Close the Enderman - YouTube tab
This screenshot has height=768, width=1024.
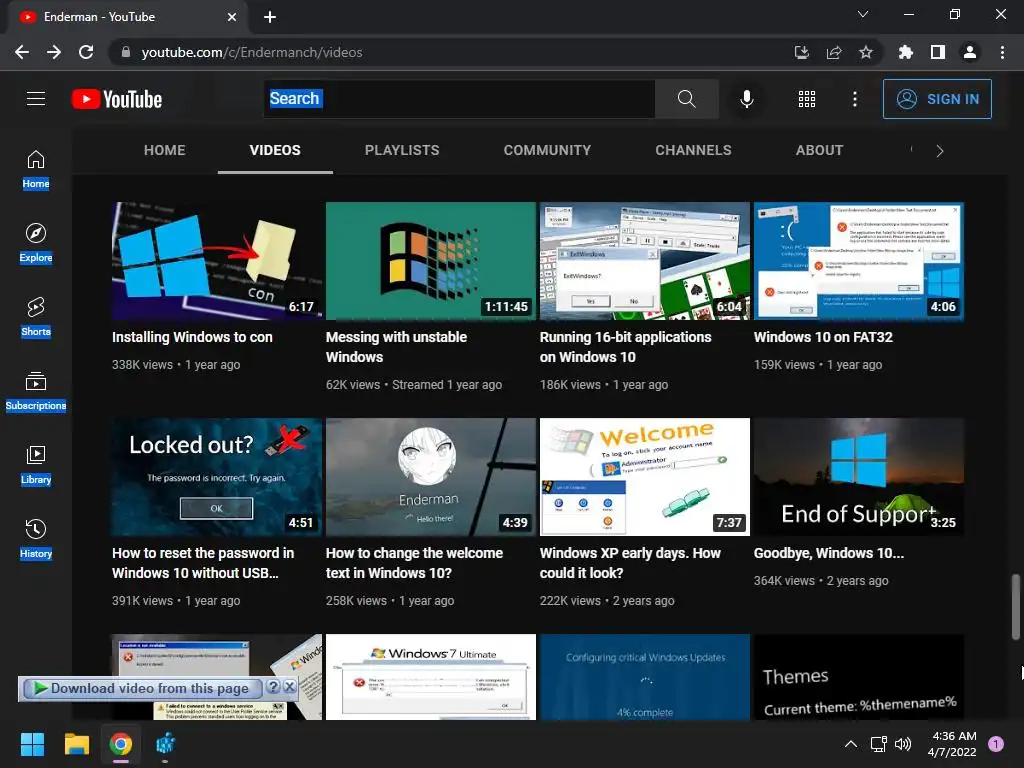point(232,17)
